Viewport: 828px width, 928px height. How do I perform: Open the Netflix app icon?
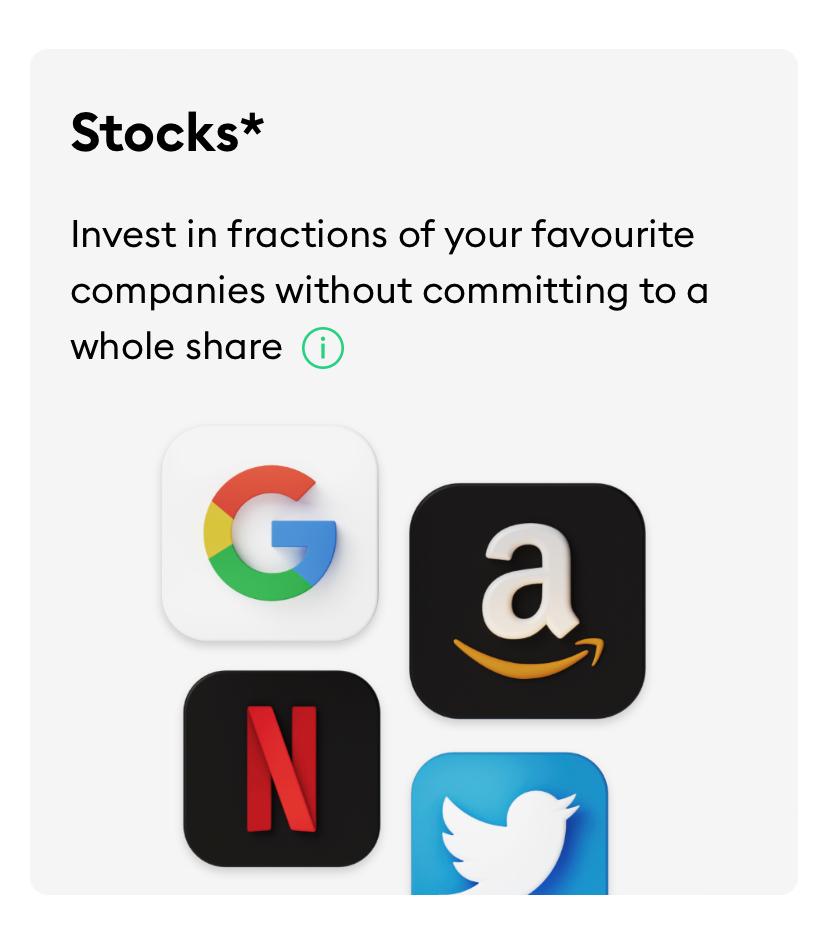pyautogui.click(x=282, y=768)
